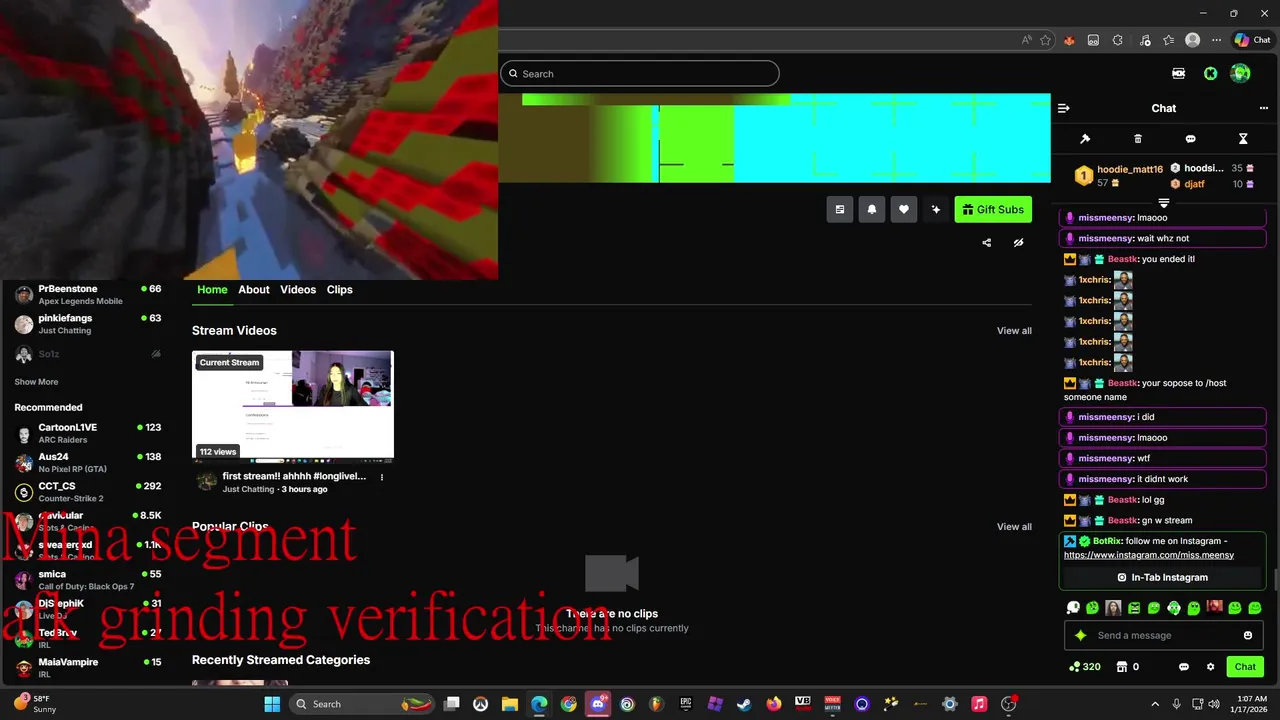
Task: Follow the instagram.com/miss.meensy link
Action: point(1148,555)
